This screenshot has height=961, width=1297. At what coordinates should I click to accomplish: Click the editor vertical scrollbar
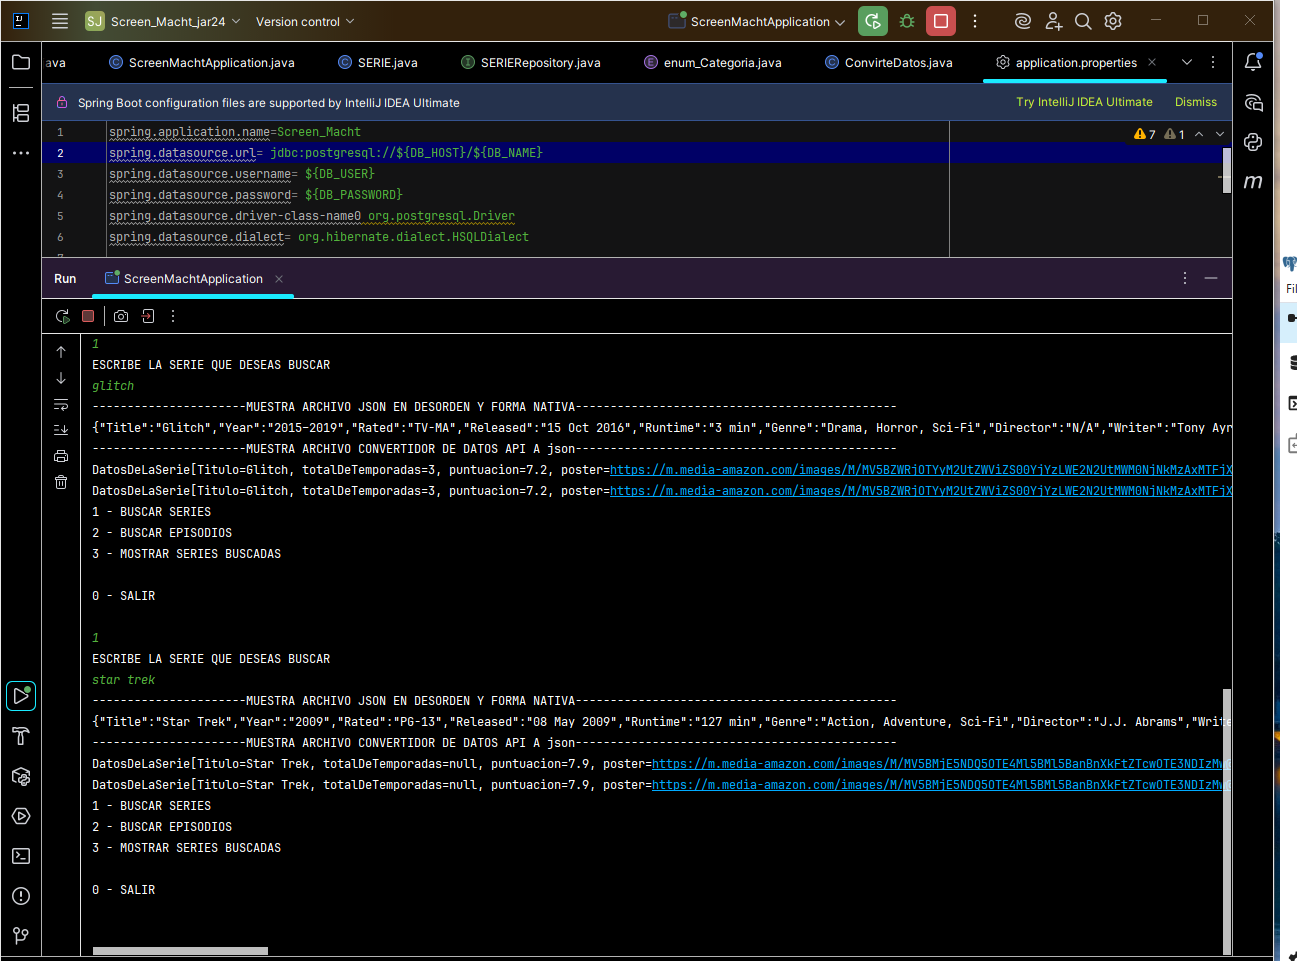tap(1227, 172)
